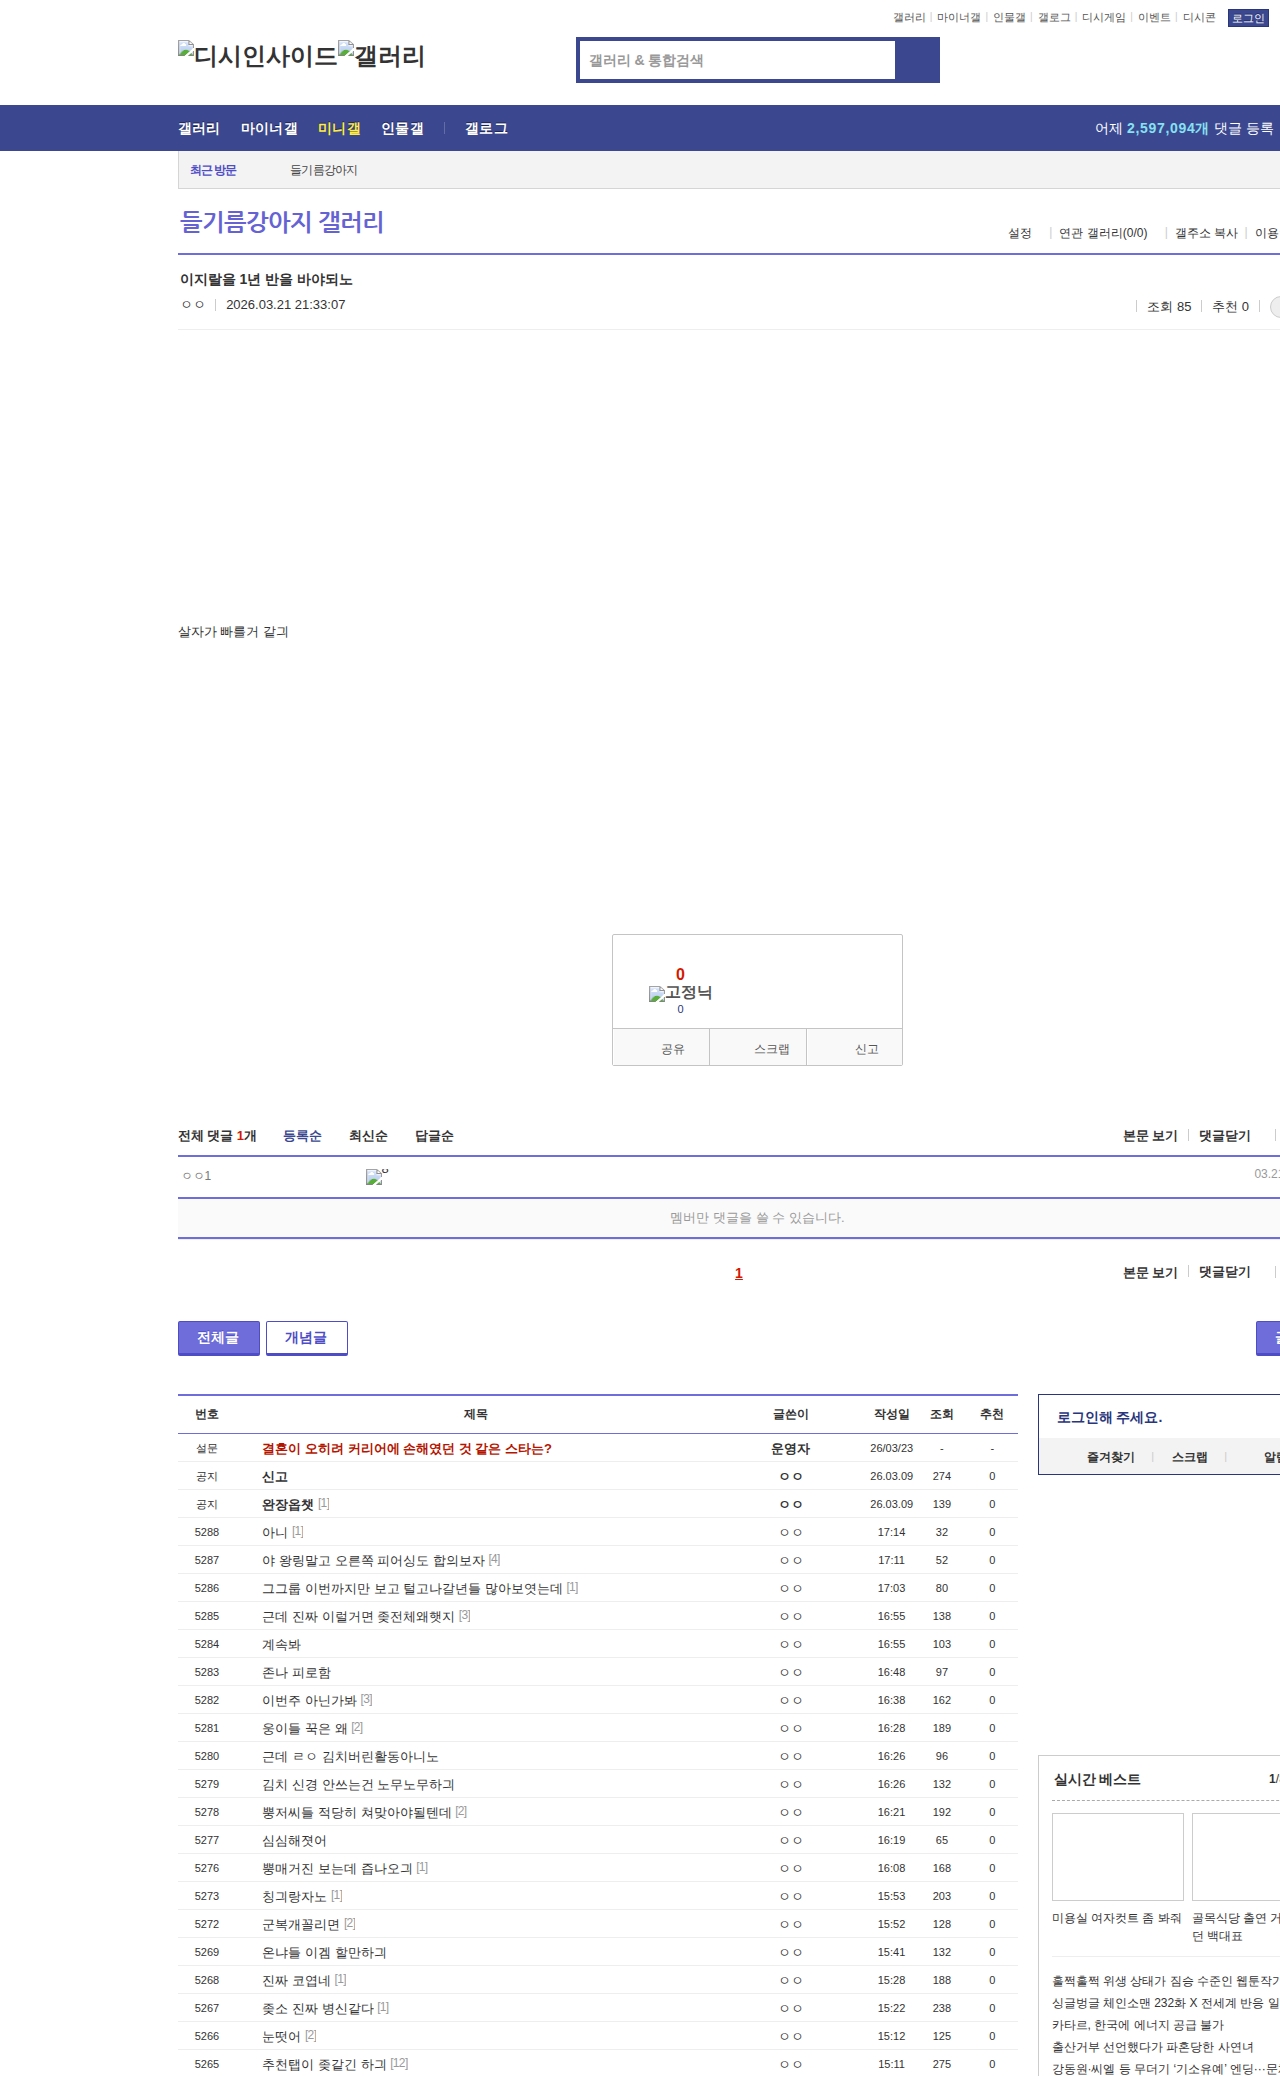The height and width of the screenshot is (2076, 1280).
Task: Open the first 실시간 베스트 thumbnail
Action: pos(1117,1856)
